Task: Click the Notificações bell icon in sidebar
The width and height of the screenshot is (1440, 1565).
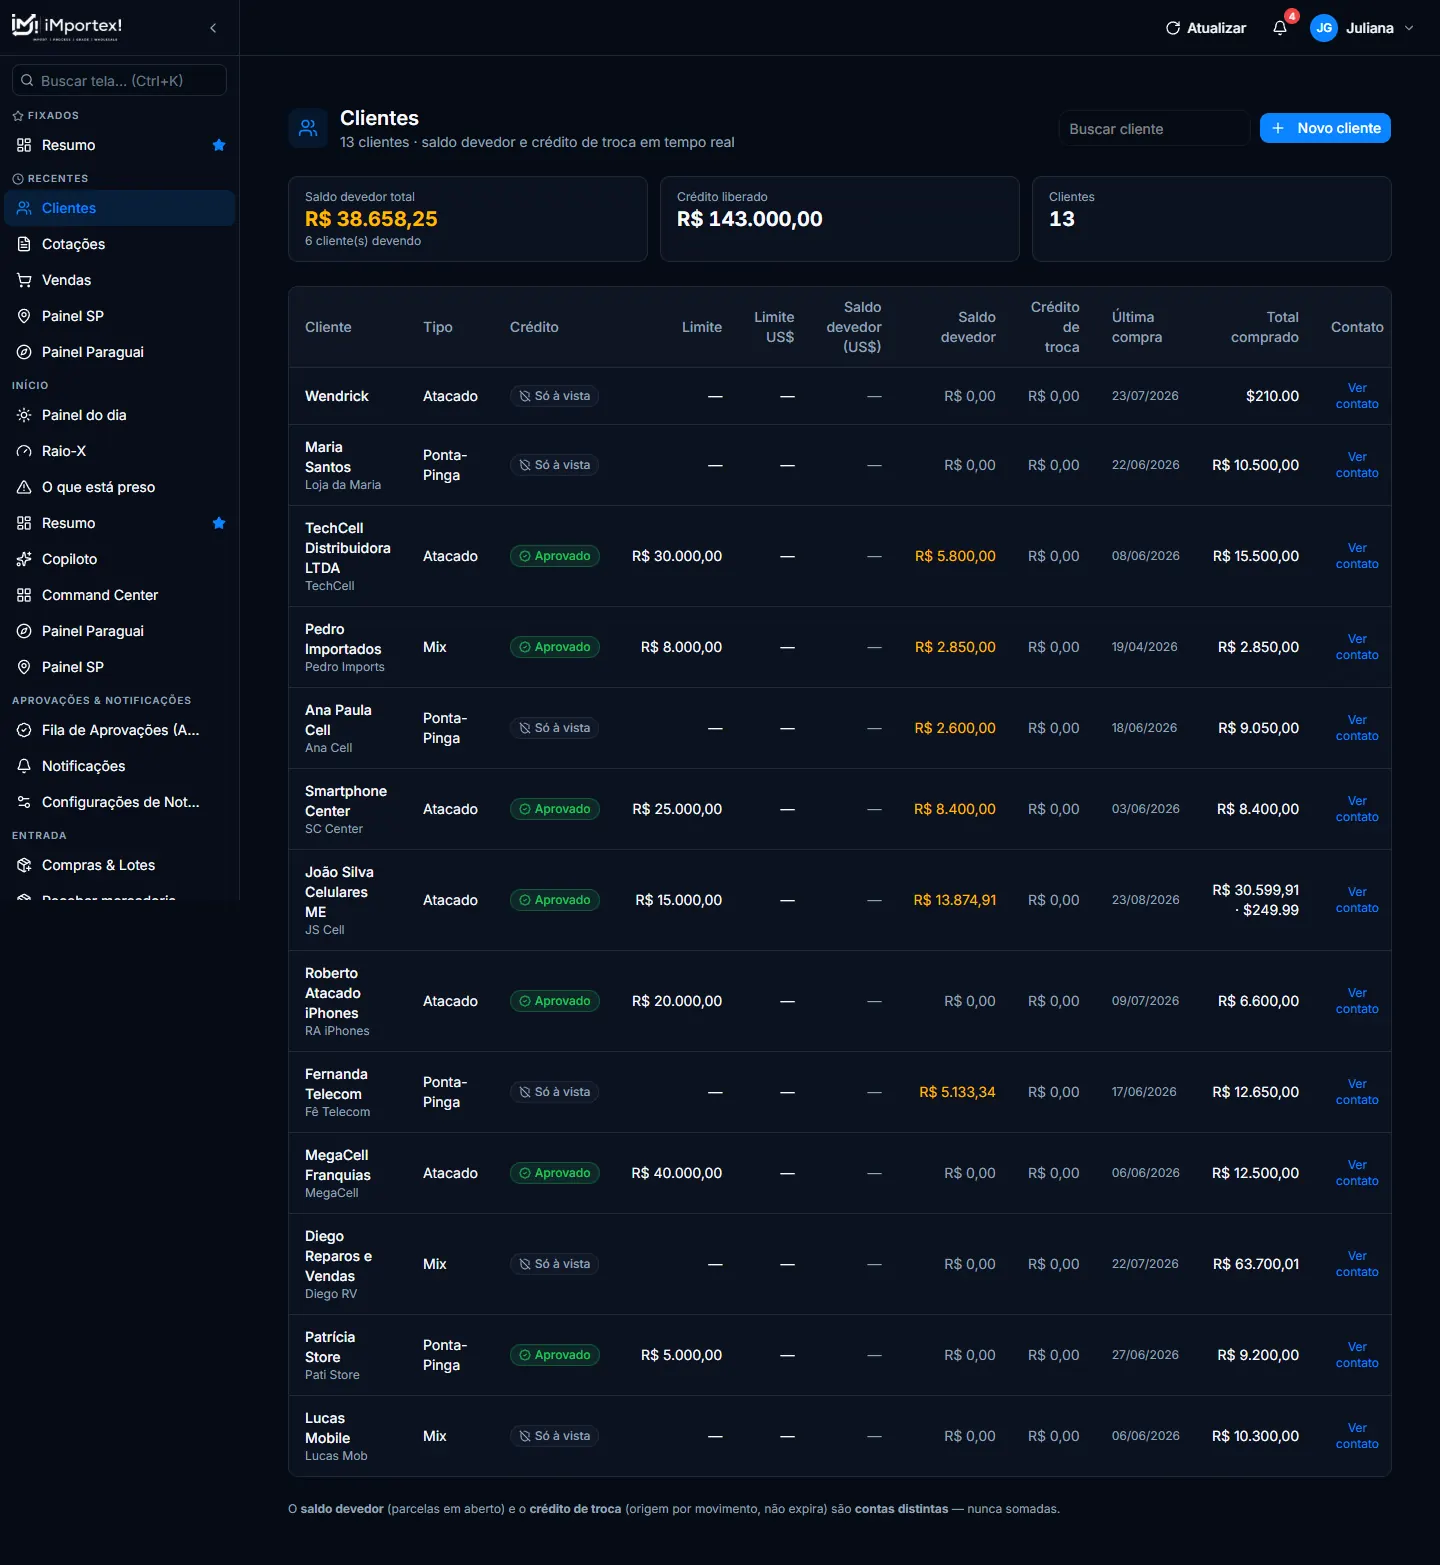Action: [24, 766]
